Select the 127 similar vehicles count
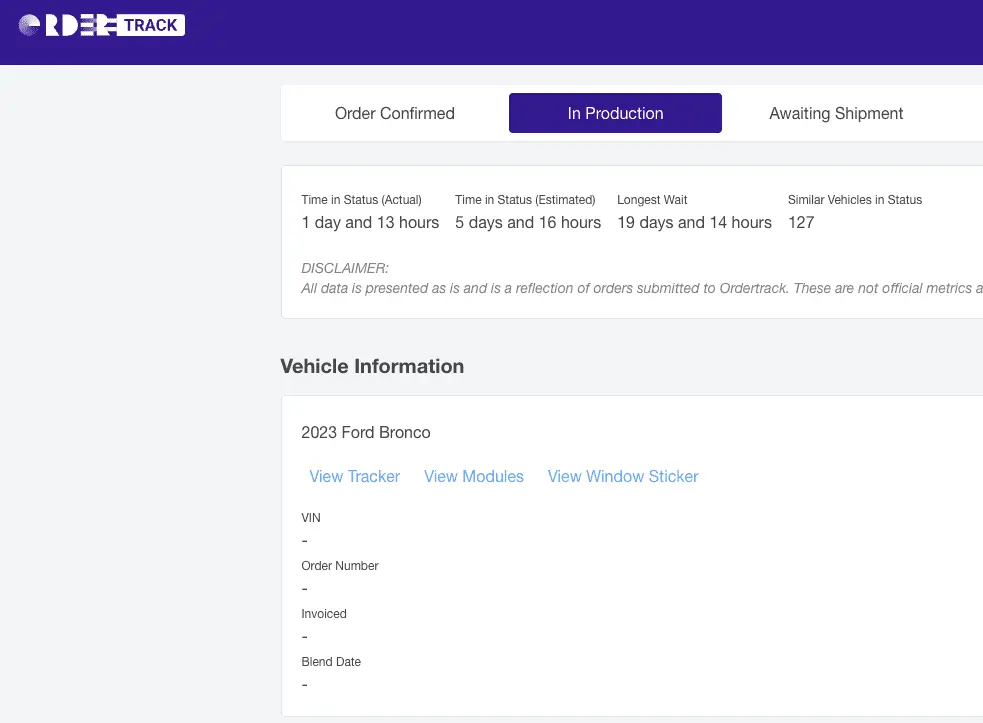Viewport: 983px width, 723px height. point(801,222)
